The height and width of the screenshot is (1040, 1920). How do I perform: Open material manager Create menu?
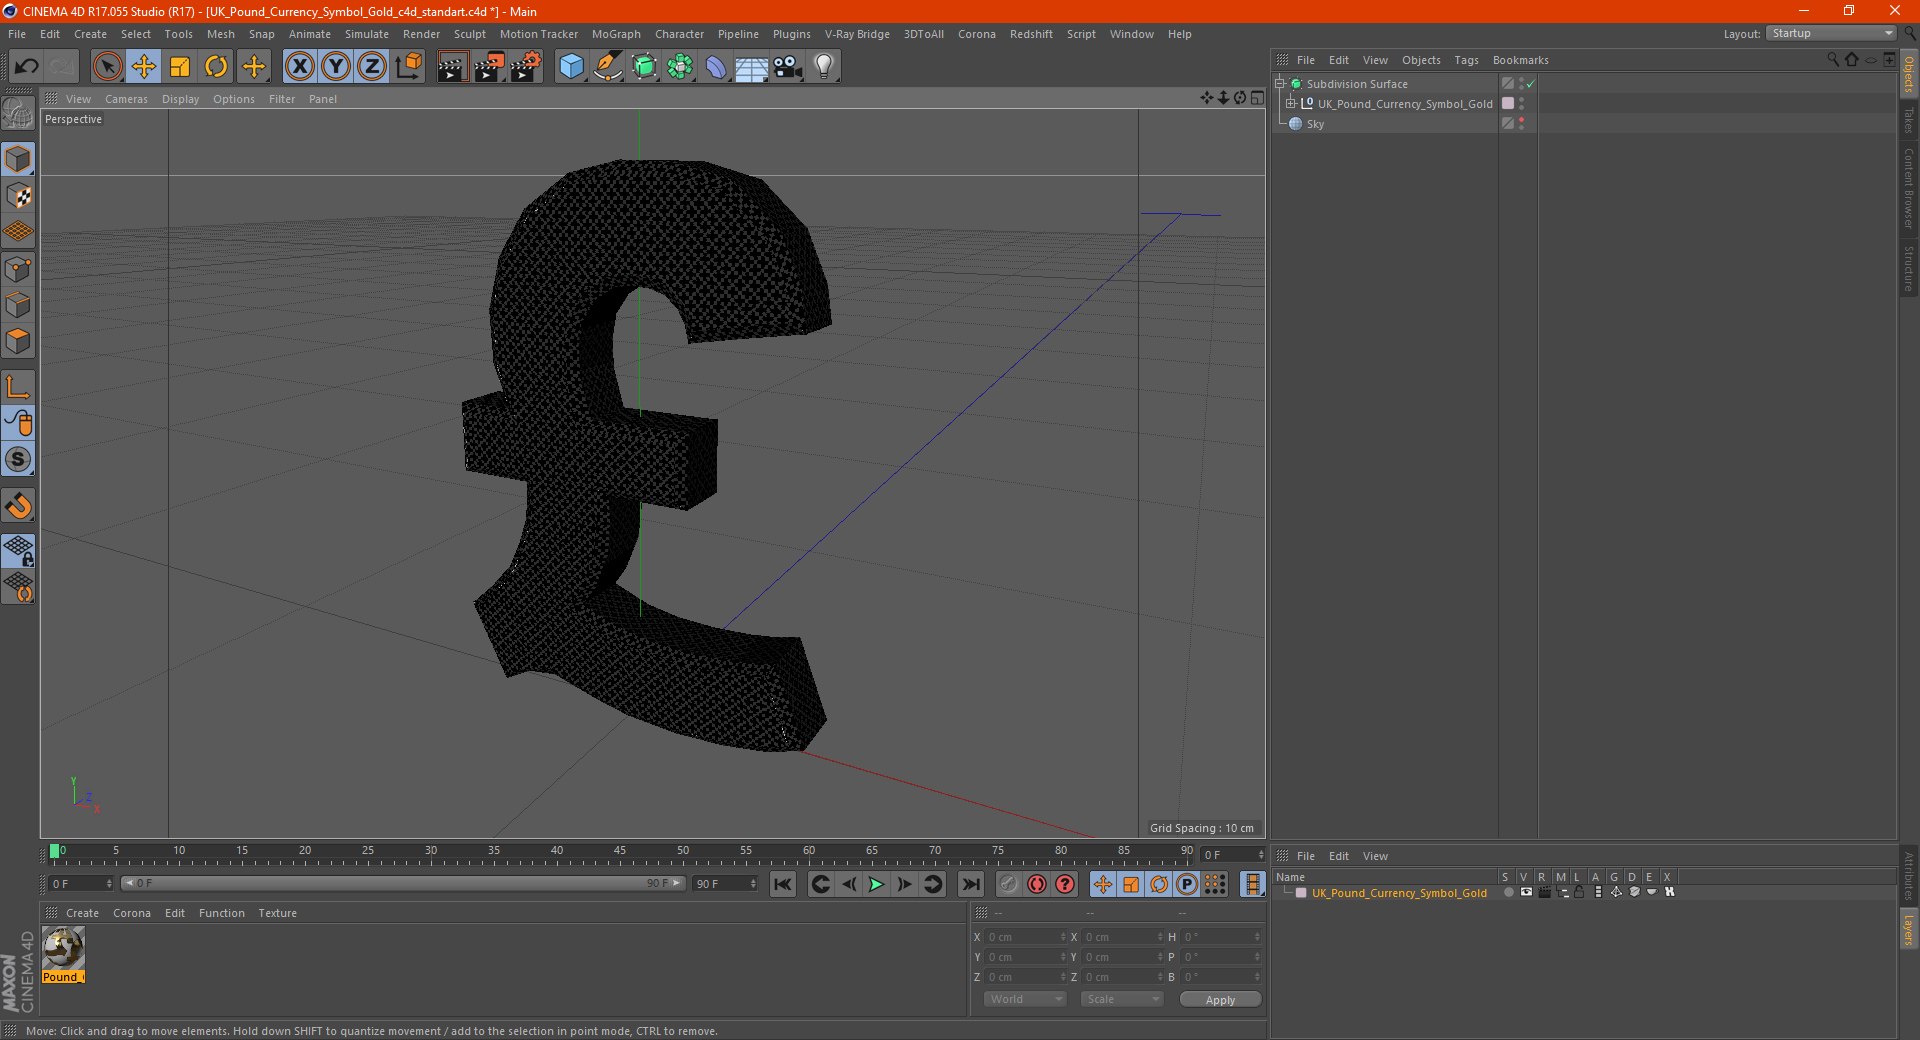[82, 913]
